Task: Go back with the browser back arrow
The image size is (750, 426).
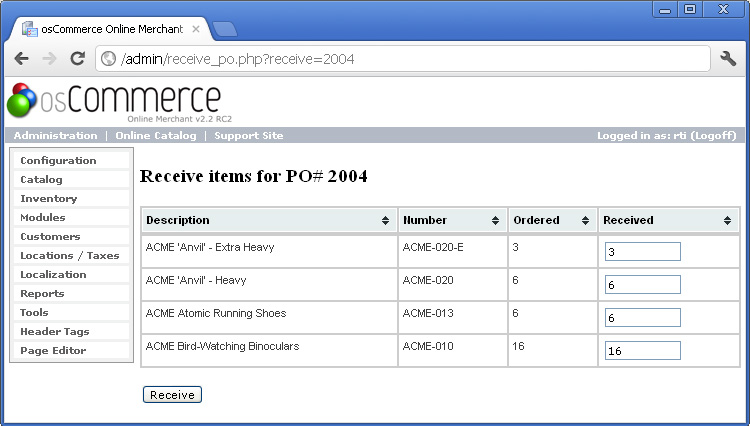Action: pyautogui.click(x=22, y=59)
